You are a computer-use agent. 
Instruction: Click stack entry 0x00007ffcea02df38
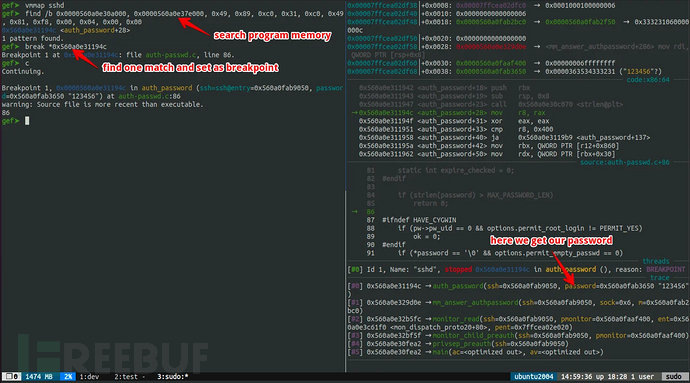tap(481, 5)
